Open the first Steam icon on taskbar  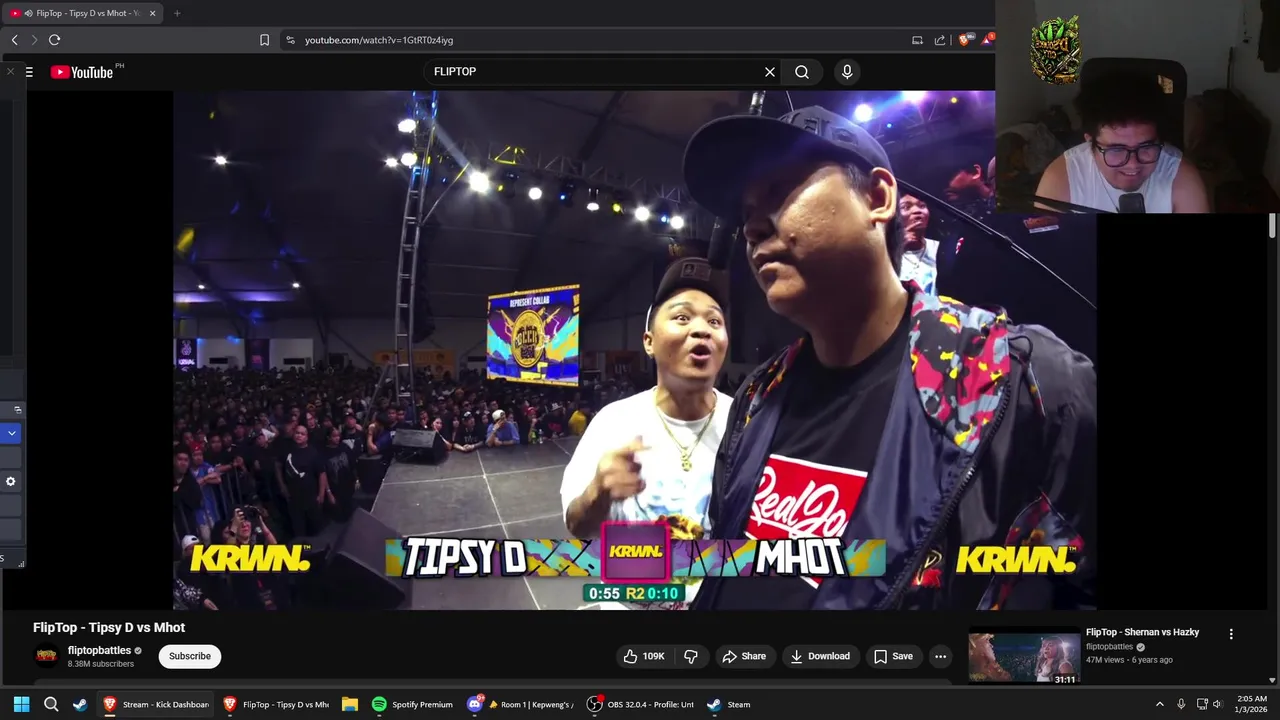(x=80, y=704)
